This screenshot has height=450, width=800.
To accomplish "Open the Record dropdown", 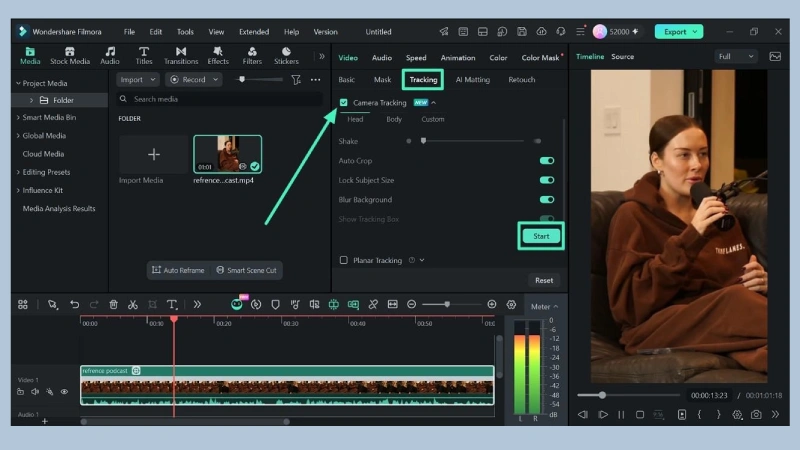I will [194, 80].
